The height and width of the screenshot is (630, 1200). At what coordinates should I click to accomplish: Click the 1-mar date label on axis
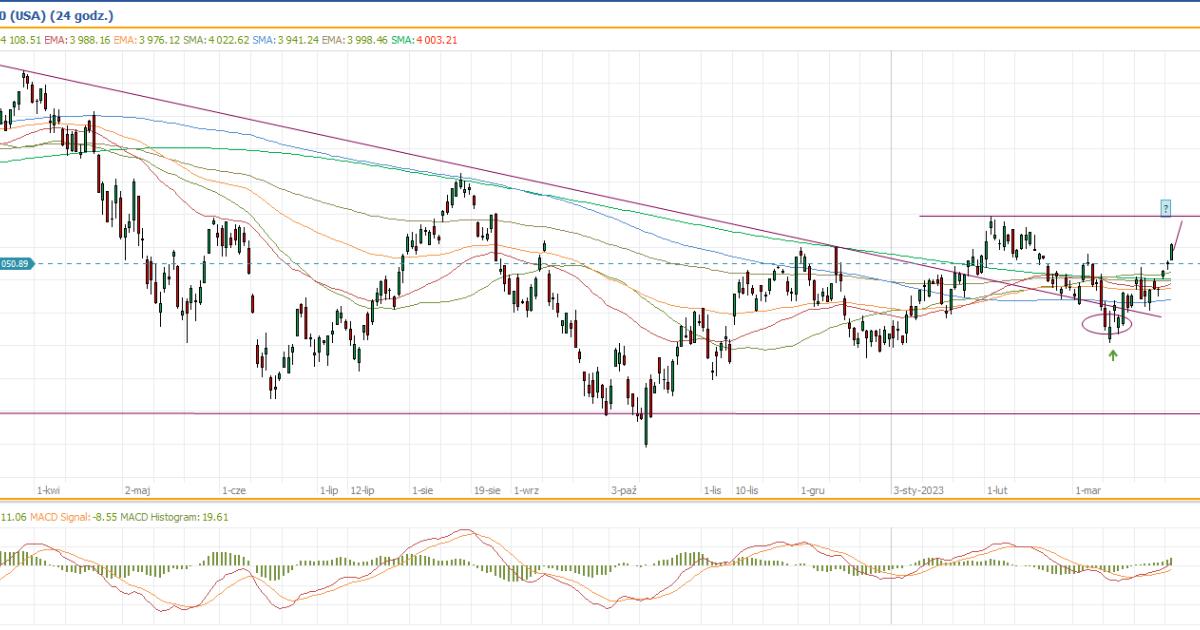click(1088, 491)
